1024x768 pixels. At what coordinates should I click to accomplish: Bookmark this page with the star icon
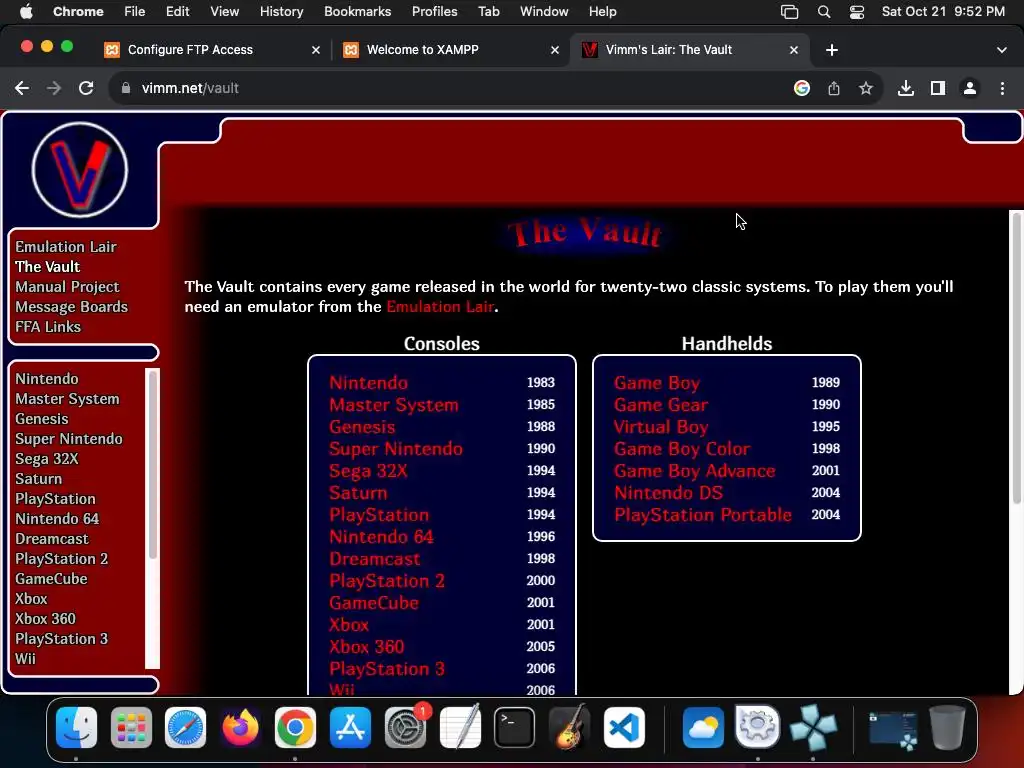pyautogui.click(x=866, y=88)
